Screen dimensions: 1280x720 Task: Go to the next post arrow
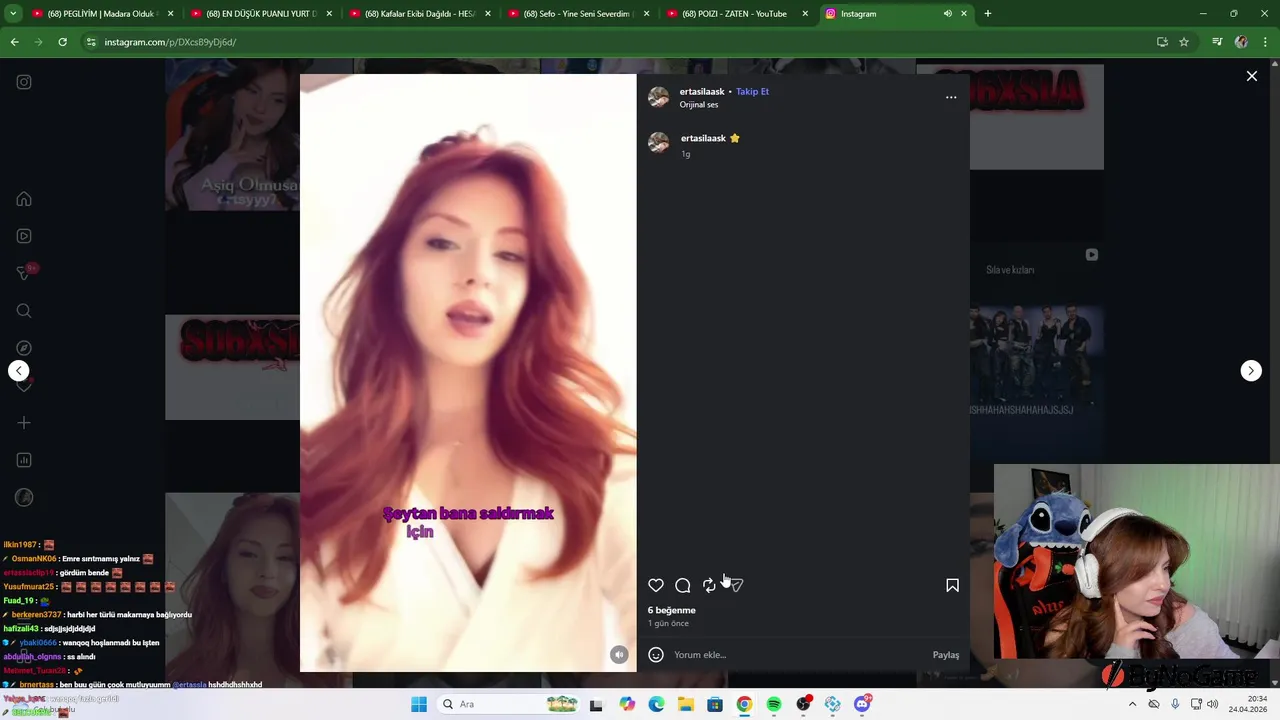click(x=1251, y=371)
